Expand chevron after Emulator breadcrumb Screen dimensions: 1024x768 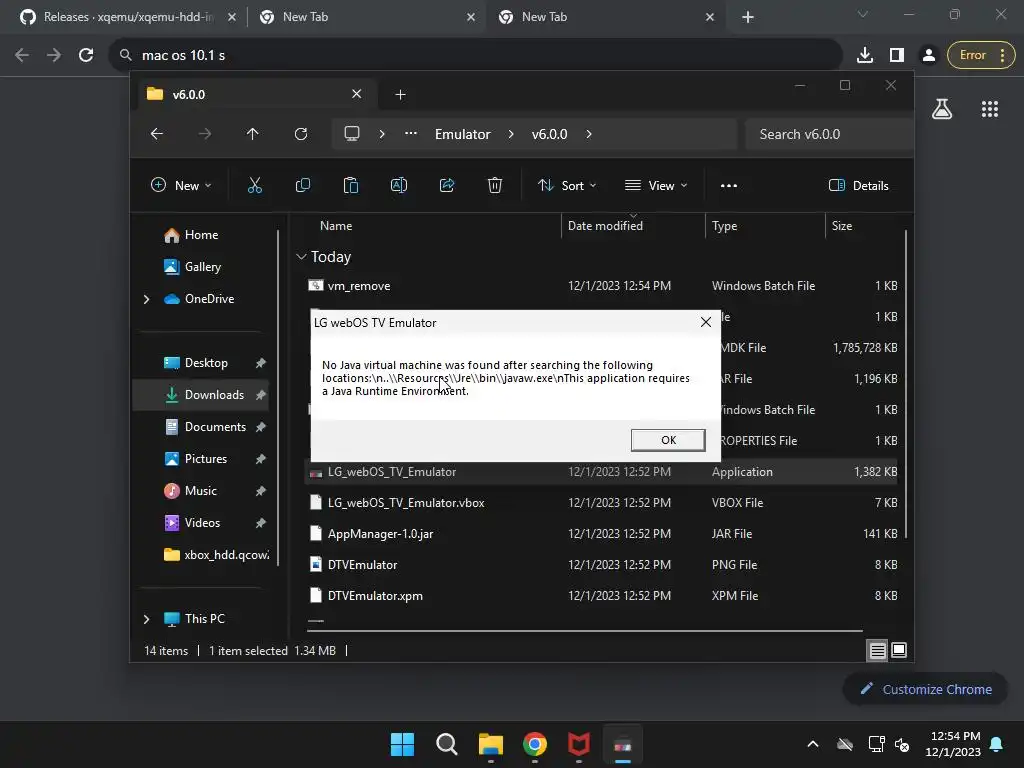coord(511,134)
